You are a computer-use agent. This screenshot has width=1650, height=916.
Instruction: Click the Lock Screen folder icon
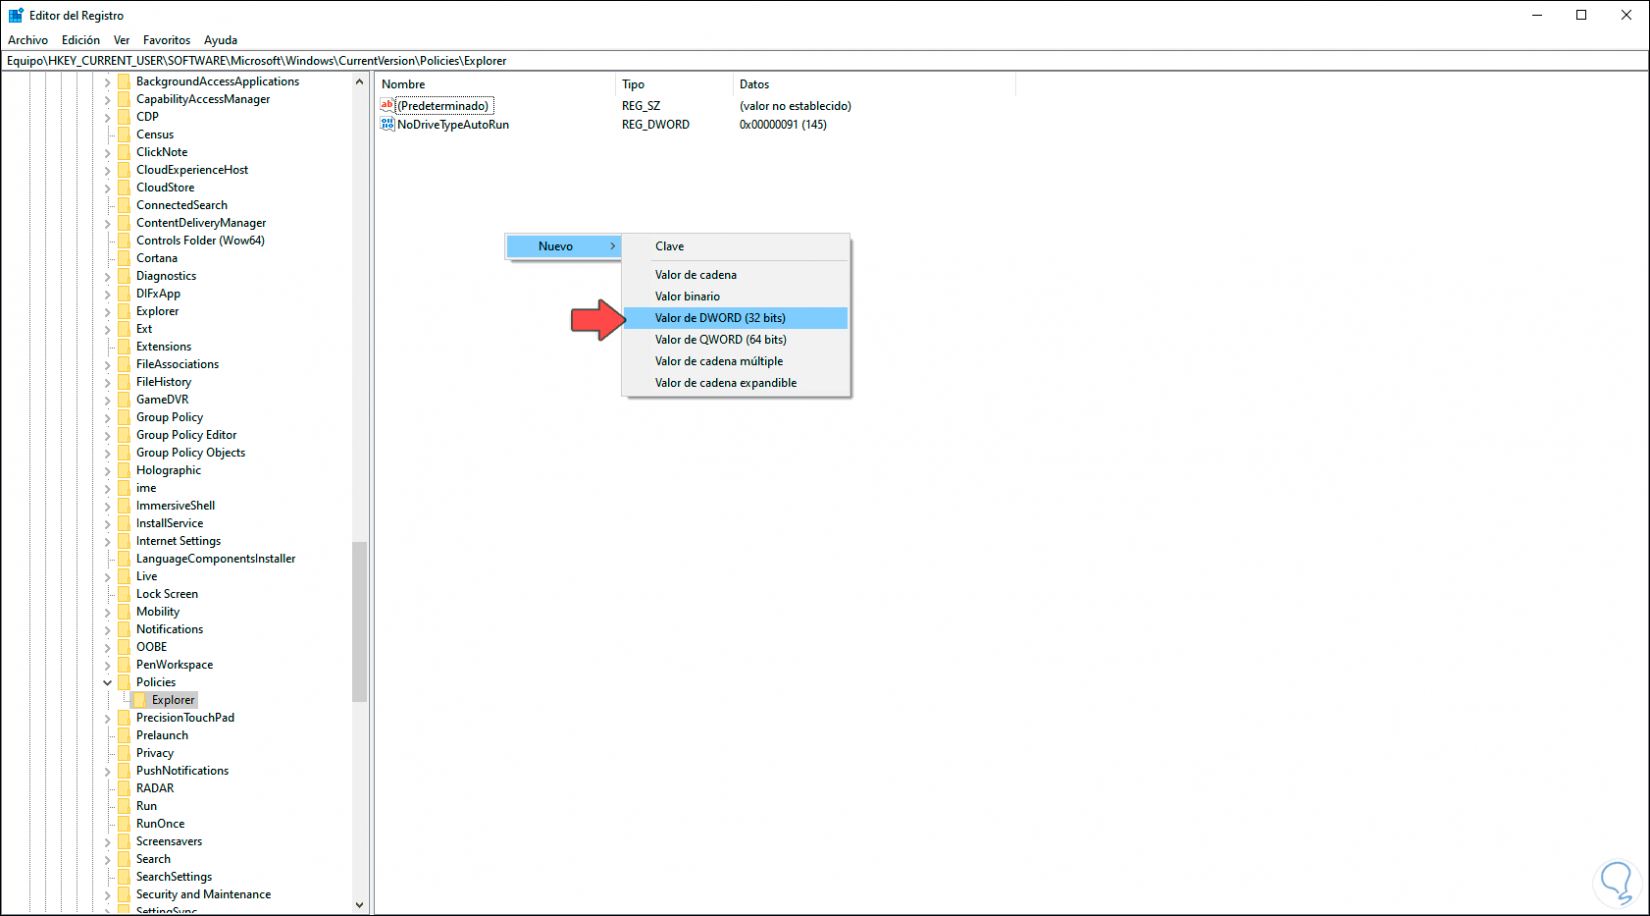(x=124, y=594)
